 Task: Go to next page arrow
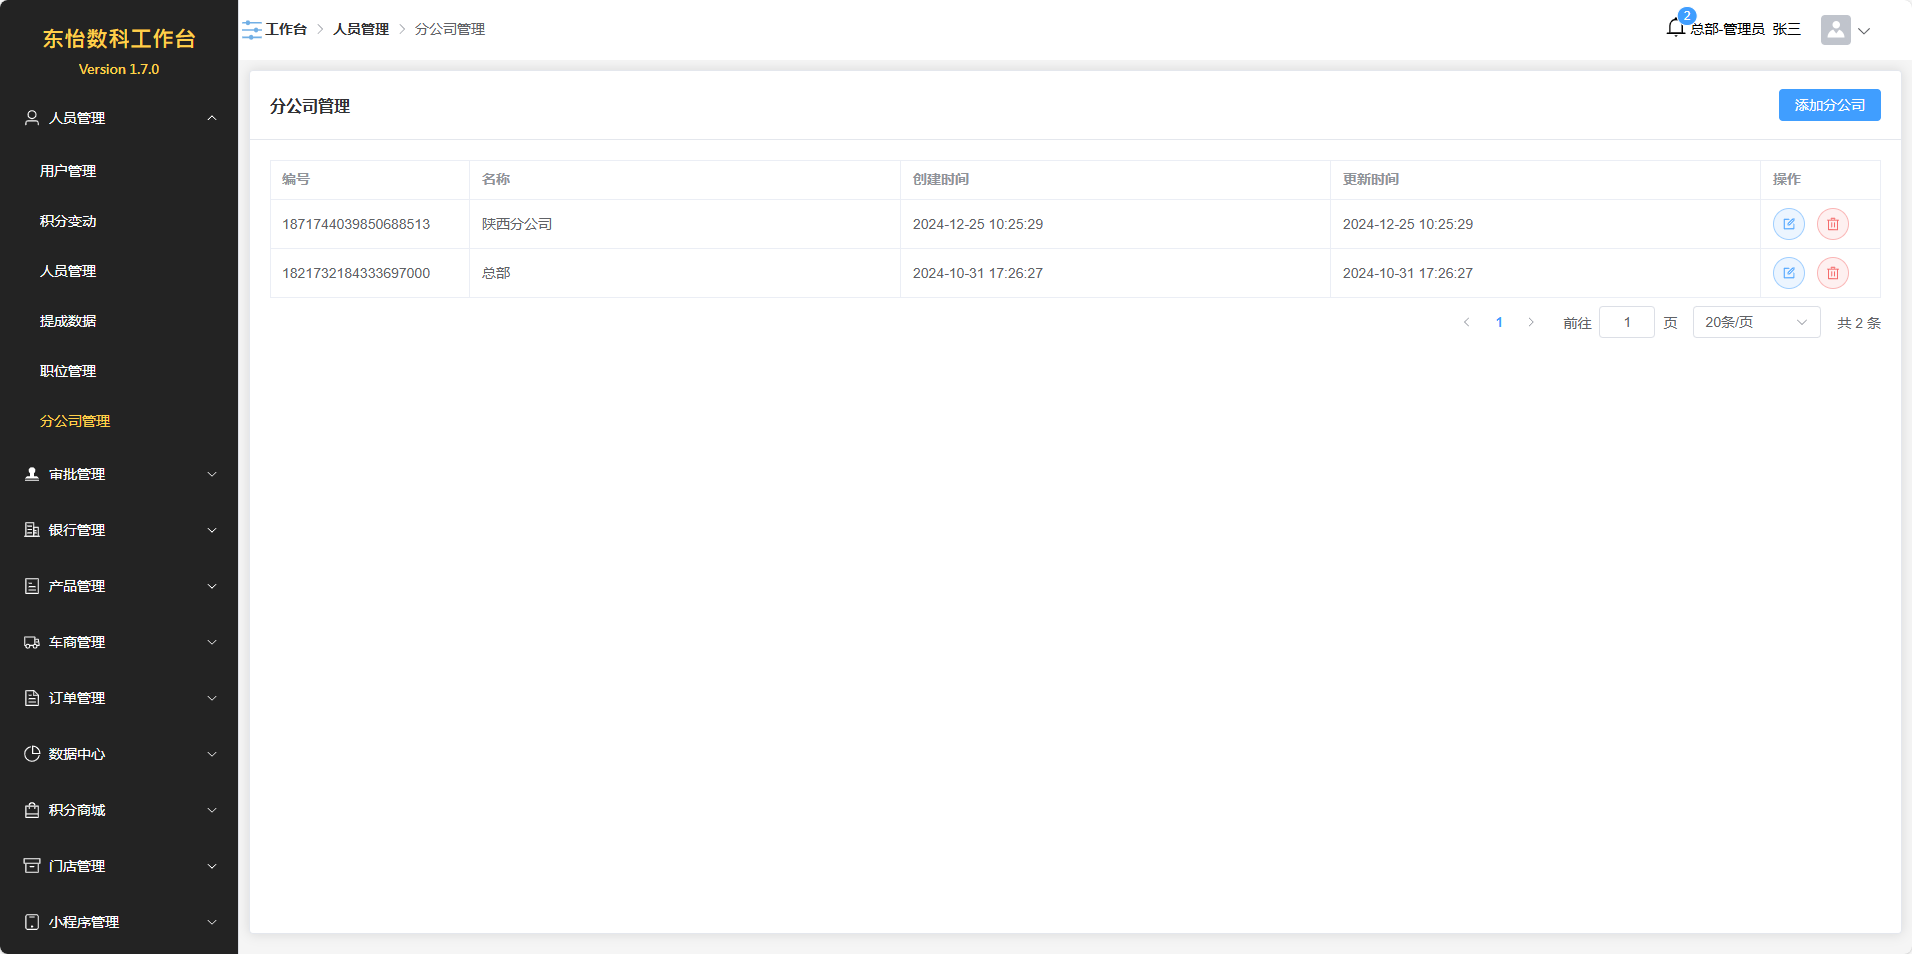click(x=1530, y=323)
